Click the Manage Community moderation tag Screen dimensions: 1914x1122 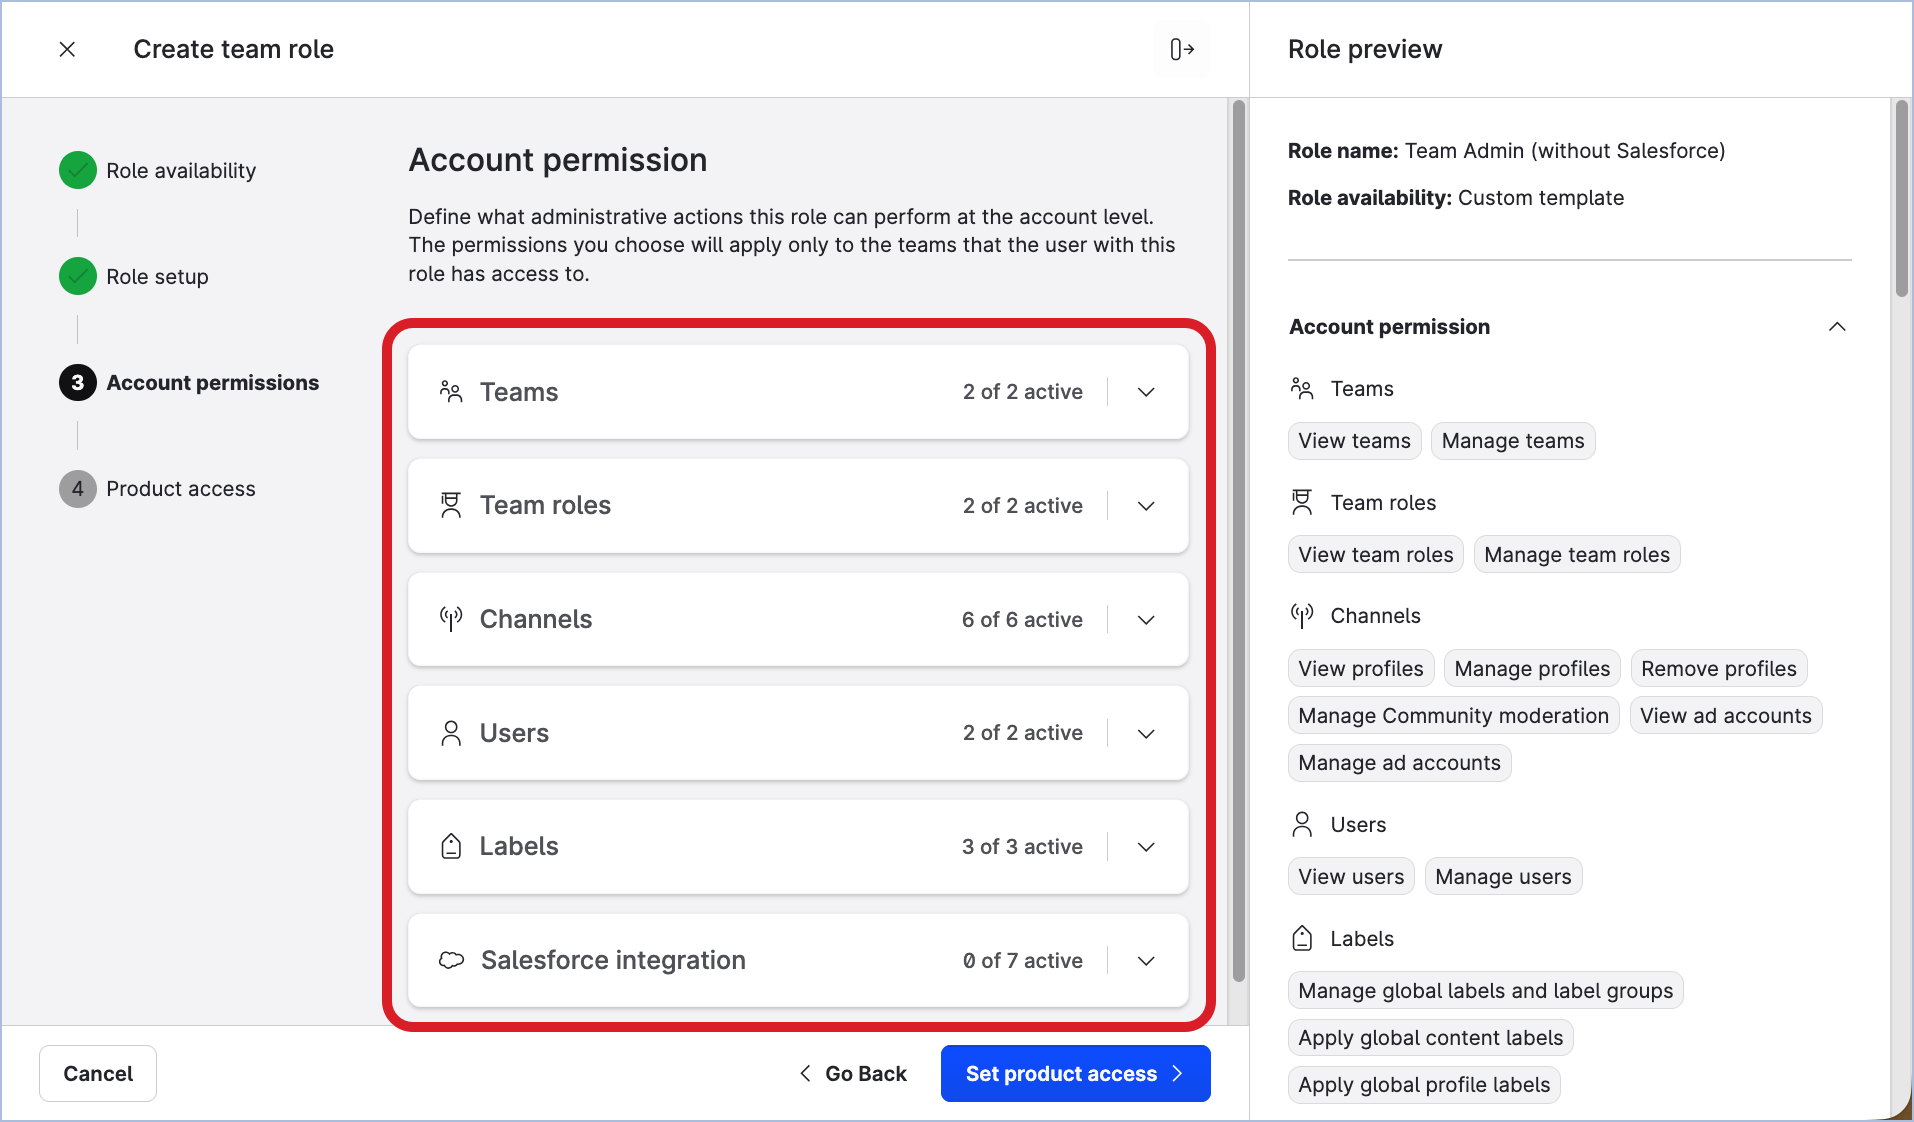(1452, 716)
